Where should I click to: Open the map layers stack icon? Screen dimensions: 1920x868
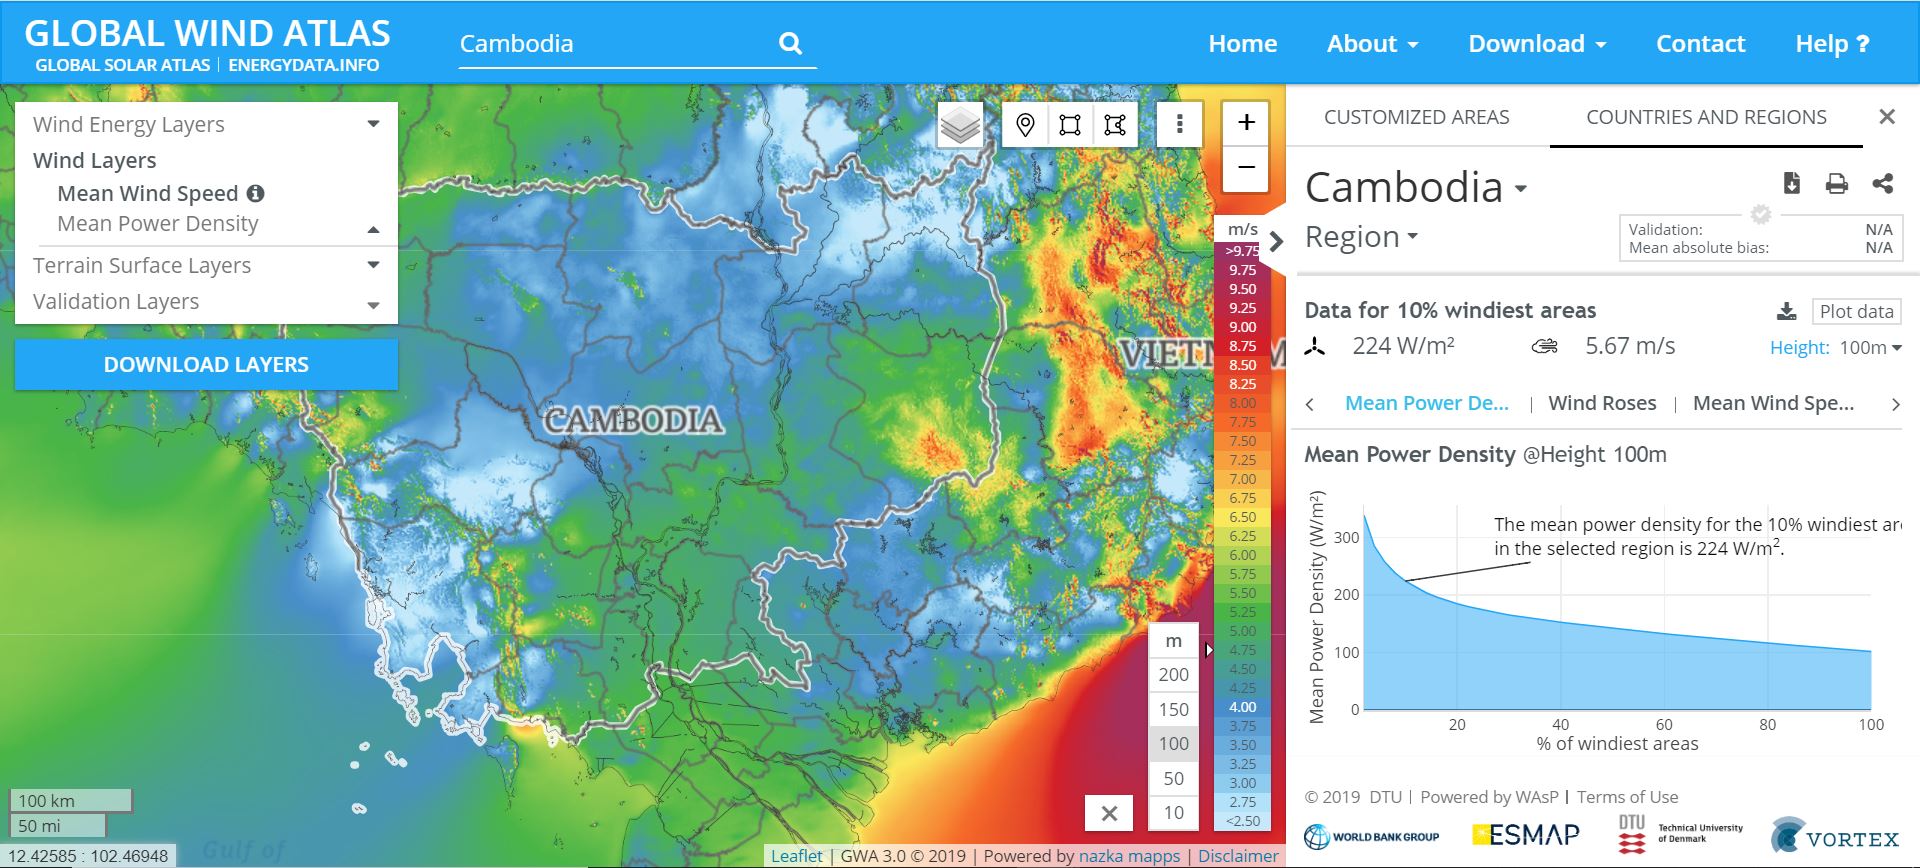point(960,125)
